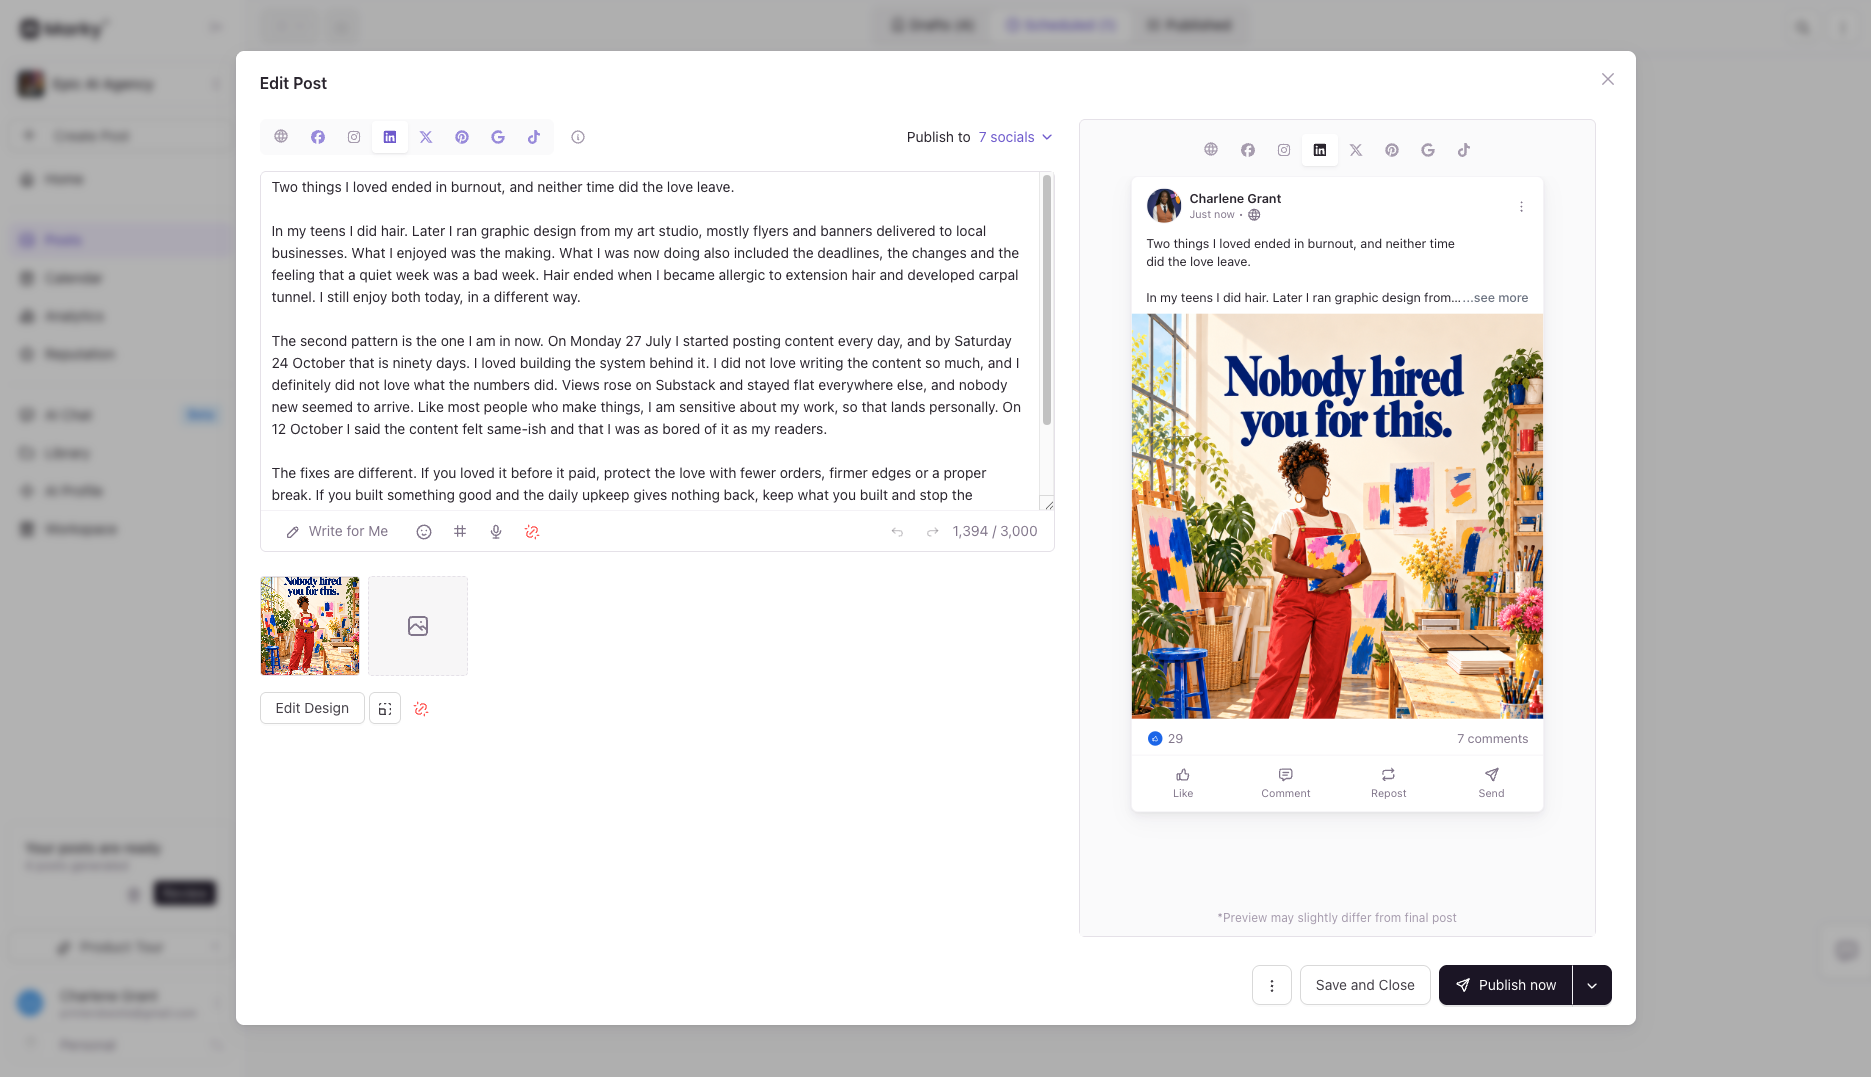Show the Pinterest preview in preview panel
The height and width of the screenshot is (1077, 1871).
[x=1392, y=150]
